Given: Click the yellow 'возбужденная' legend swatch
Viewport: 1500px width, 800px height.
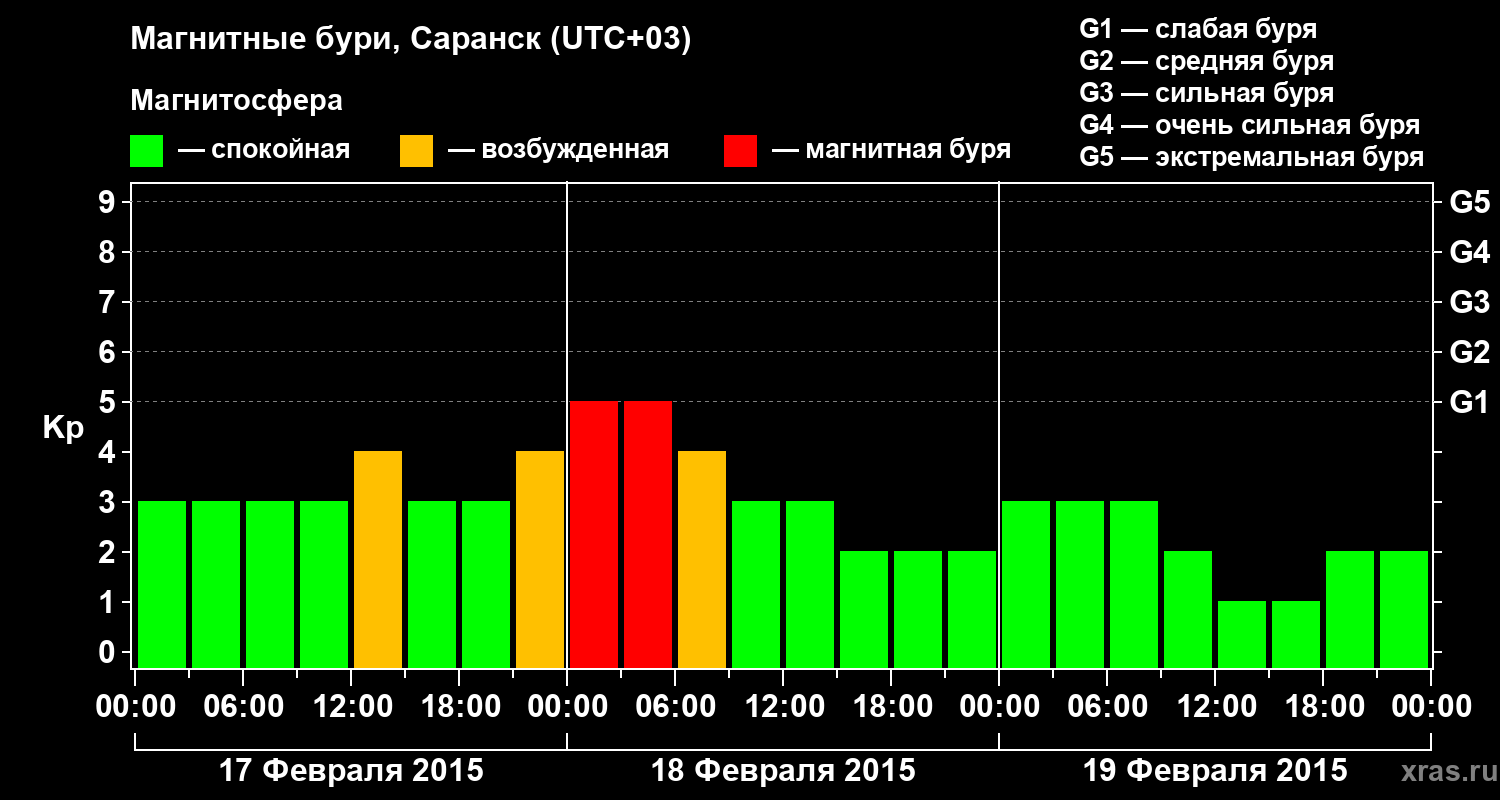Looking at the screenshot, I should (417, 151).
